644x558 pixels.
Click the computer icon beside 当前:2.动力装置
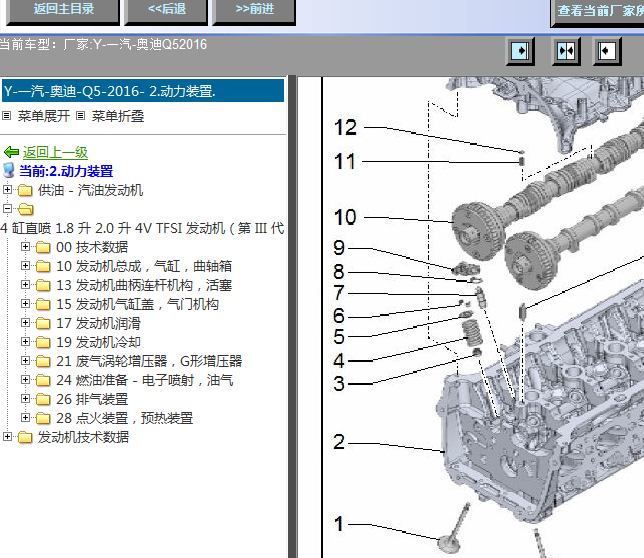(8, 170)
